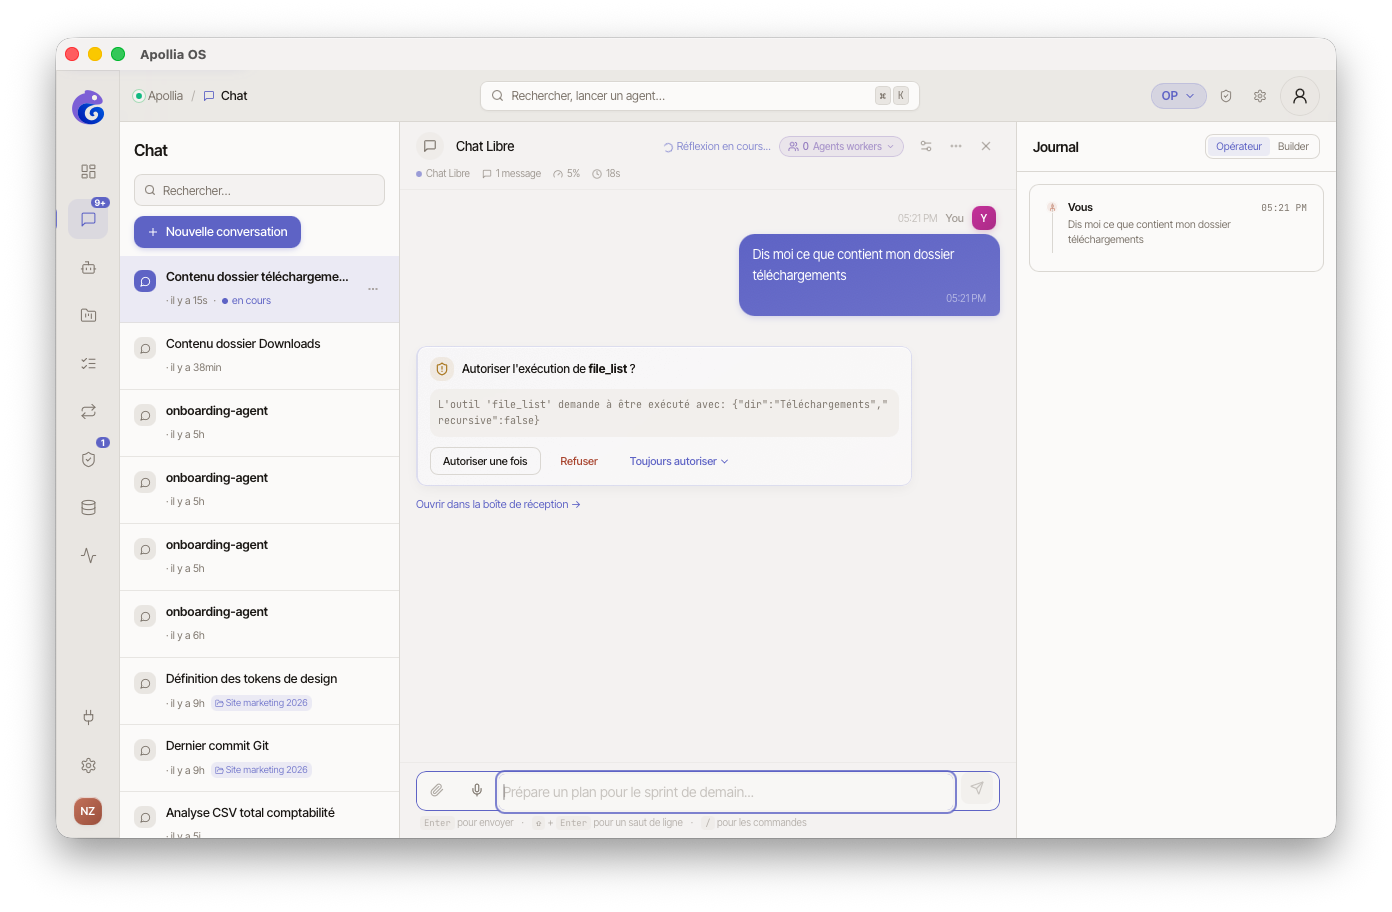
Task: Click Nouvelle conversation button
Action: pyautogui.click(x=217, y=232)
